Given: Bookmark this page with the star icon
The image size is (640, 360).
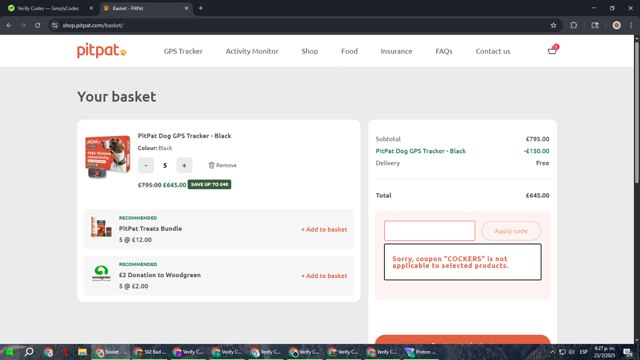Looking at the screenshot, I should click(553, 25).
